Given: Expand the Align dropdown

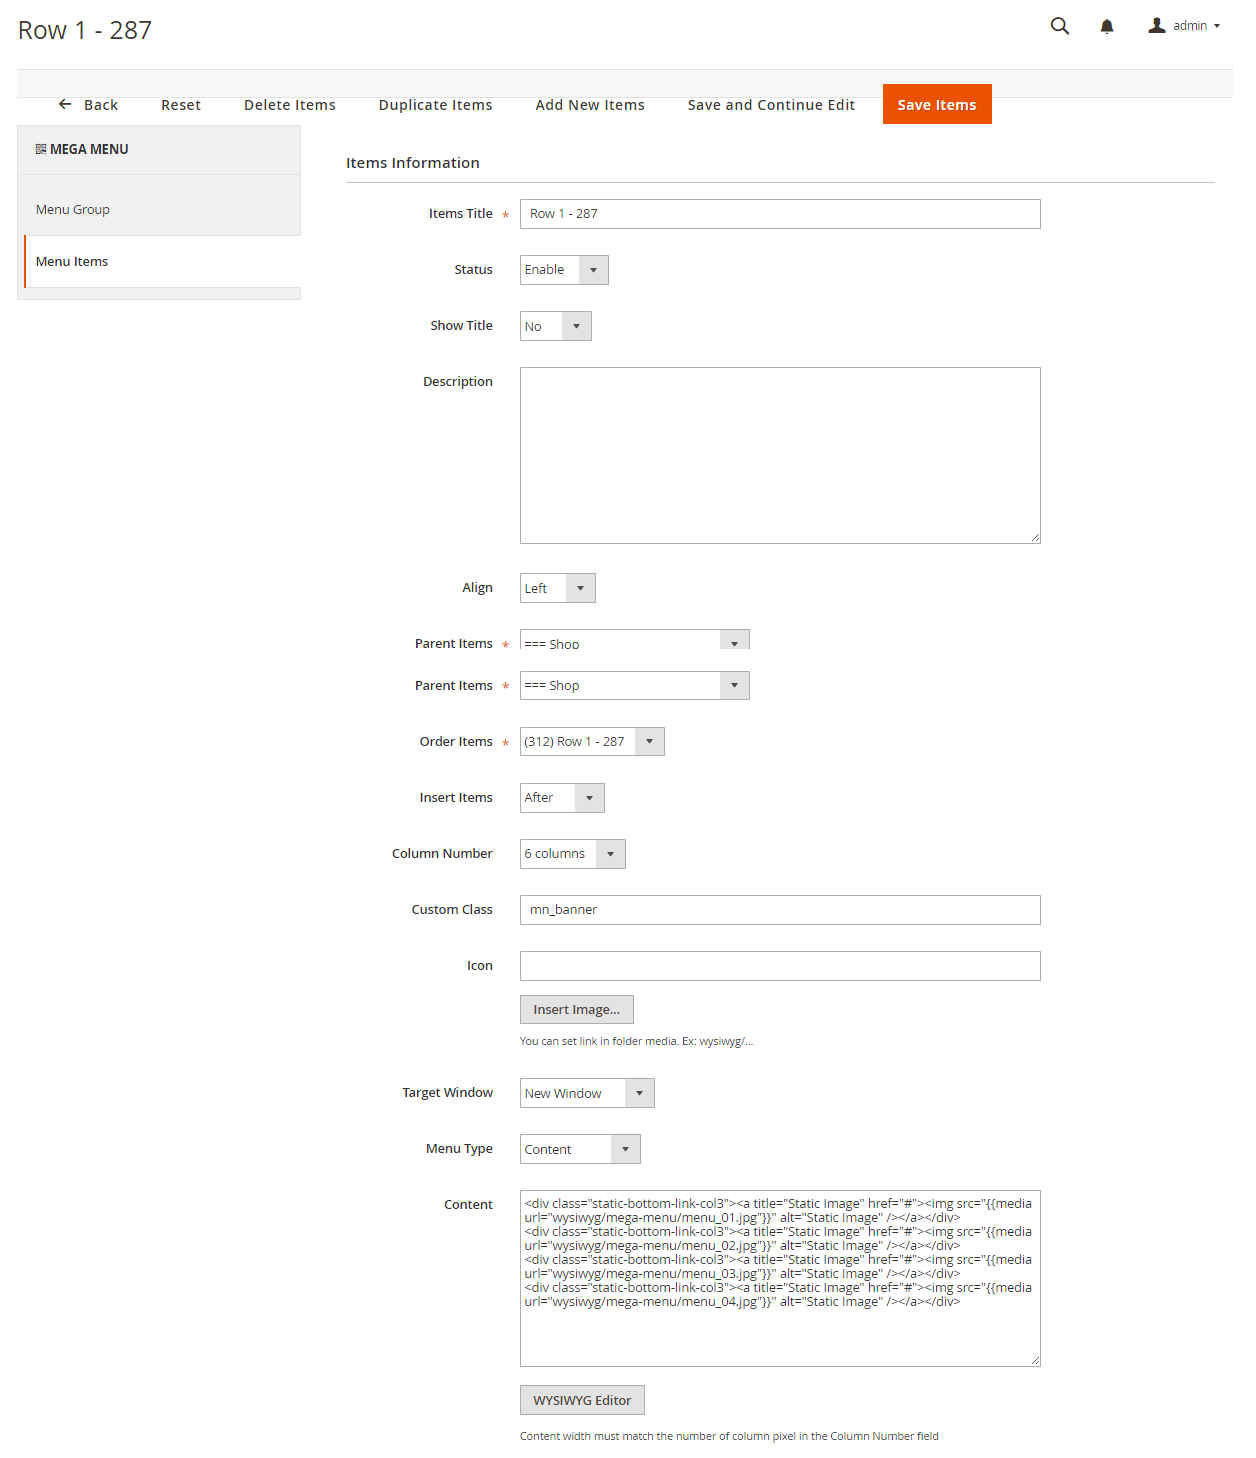Looking at the screenshot, I should pyautogui.click(x=557, y=588).
